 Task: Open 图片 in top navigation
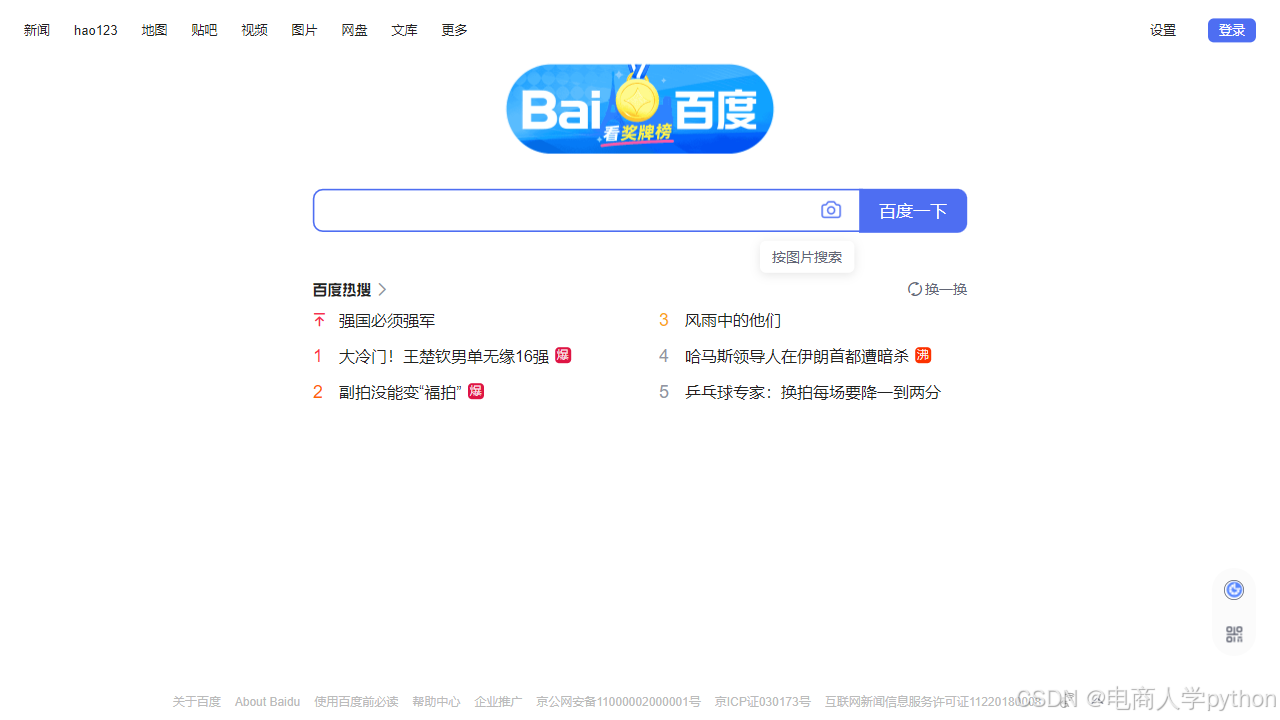pyautogui.click(x=304, y=30)
